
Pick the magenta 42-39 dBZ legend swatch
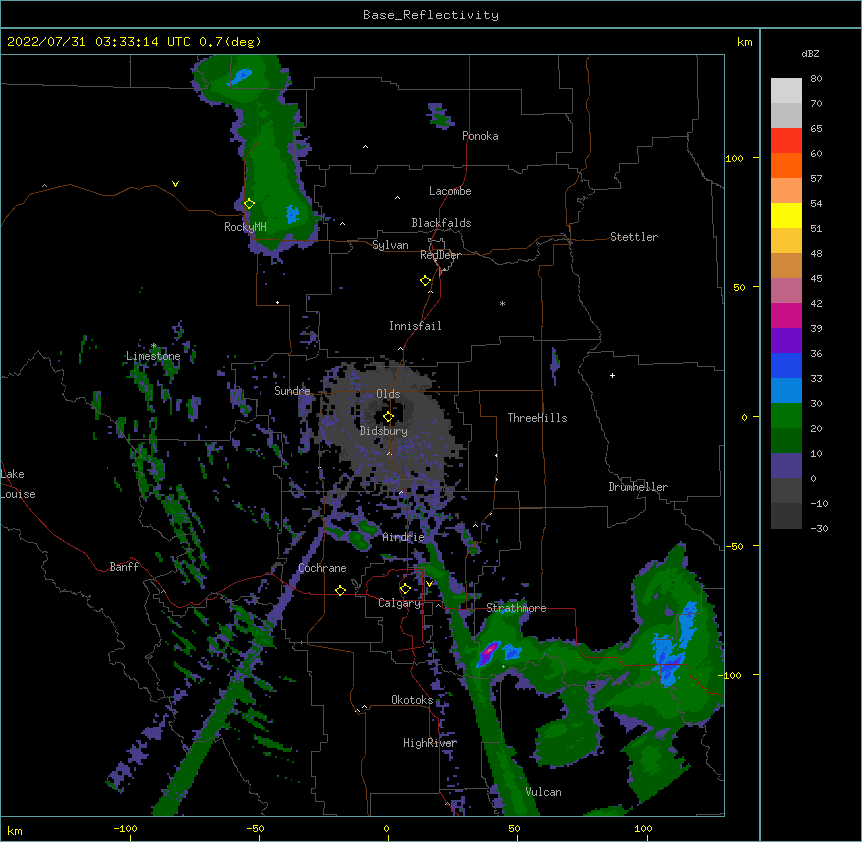click(786, 315)
